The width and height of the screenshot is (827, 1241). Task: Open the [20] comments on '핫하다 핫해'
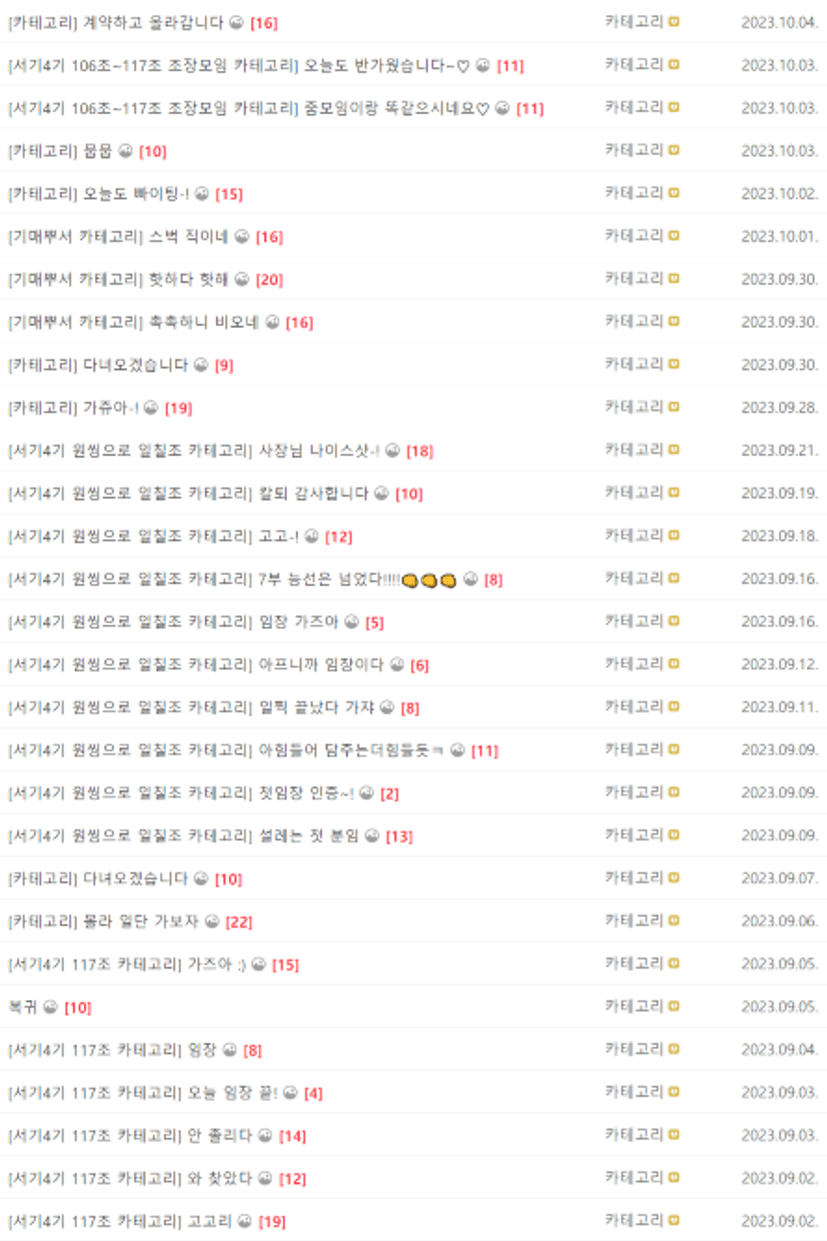[269, 279]
